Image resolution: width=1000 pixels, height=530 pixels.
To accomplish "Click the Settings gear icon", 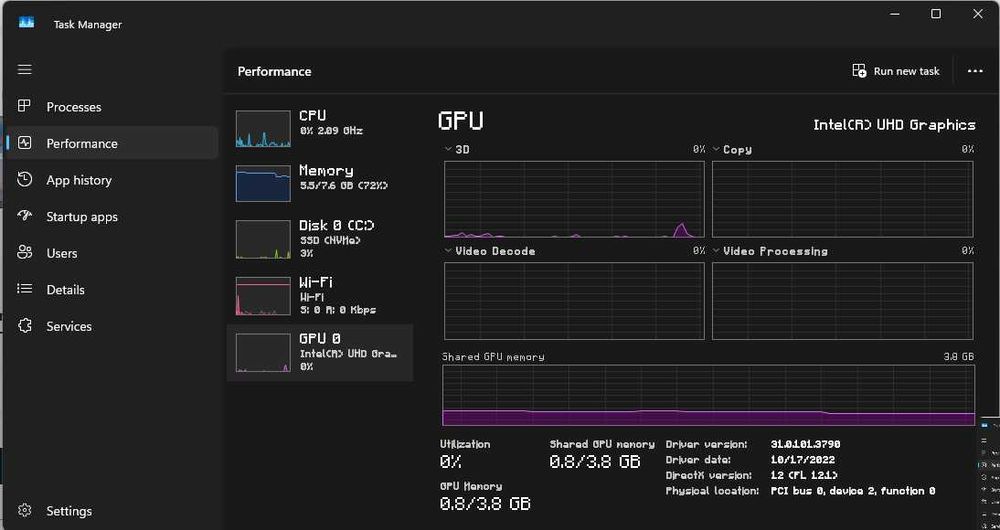I will (24, 510).
